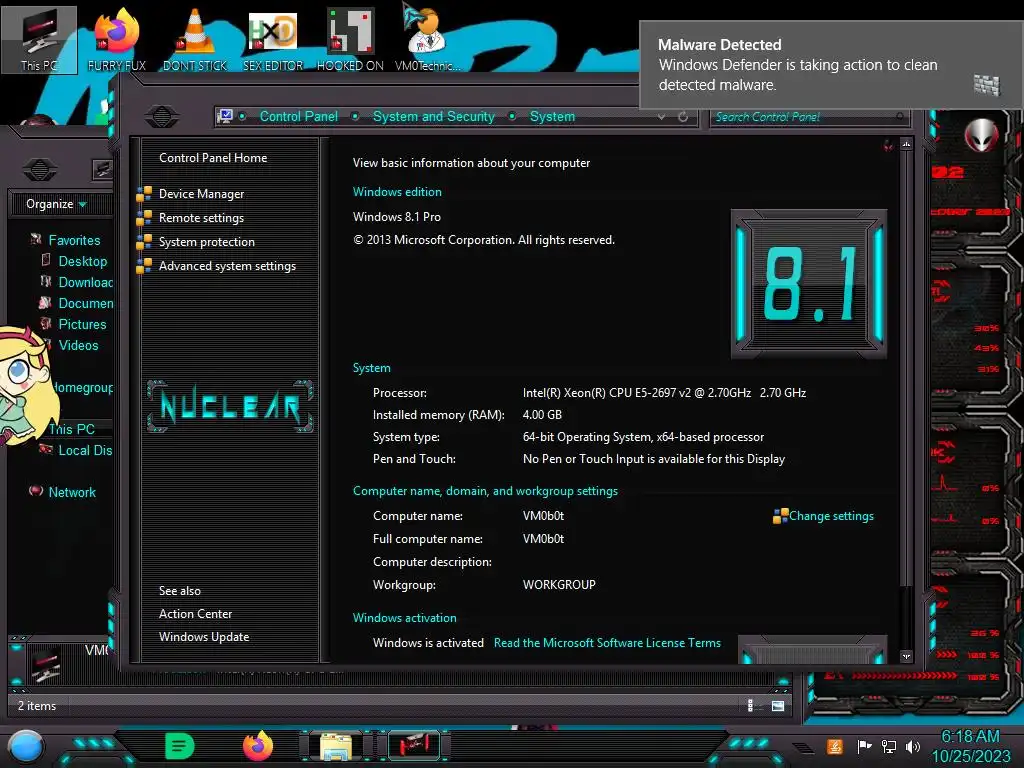Open the network tray icon
The height and width of the screenshot is (768, 1024).
coord(889,746)
